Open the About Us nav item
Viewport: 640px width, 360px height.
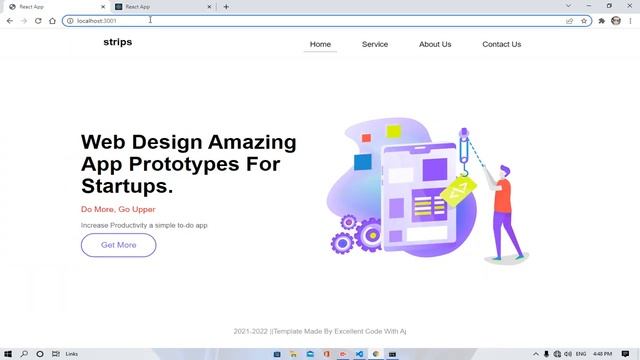point(435,44)
